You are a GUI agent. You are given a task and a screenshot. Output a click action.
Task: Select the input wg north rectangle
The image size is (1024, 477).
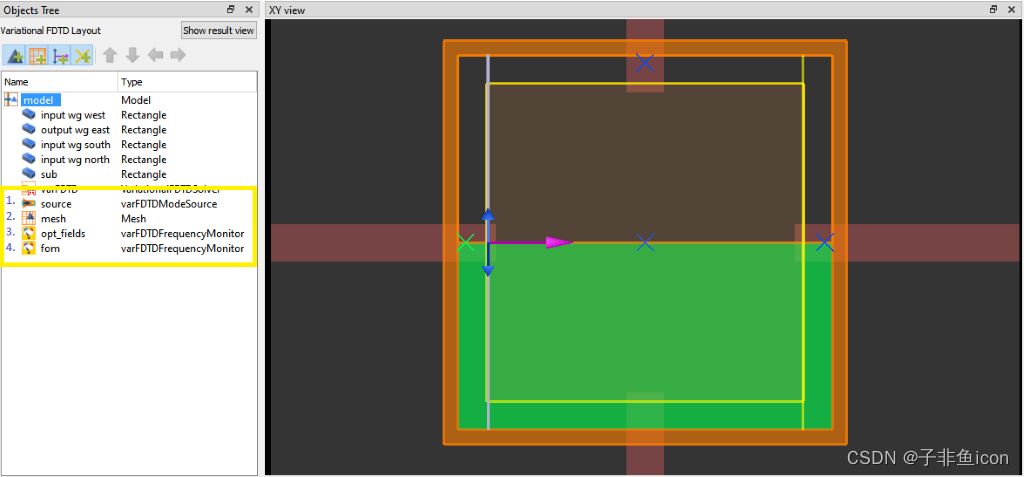pos(75,159)
